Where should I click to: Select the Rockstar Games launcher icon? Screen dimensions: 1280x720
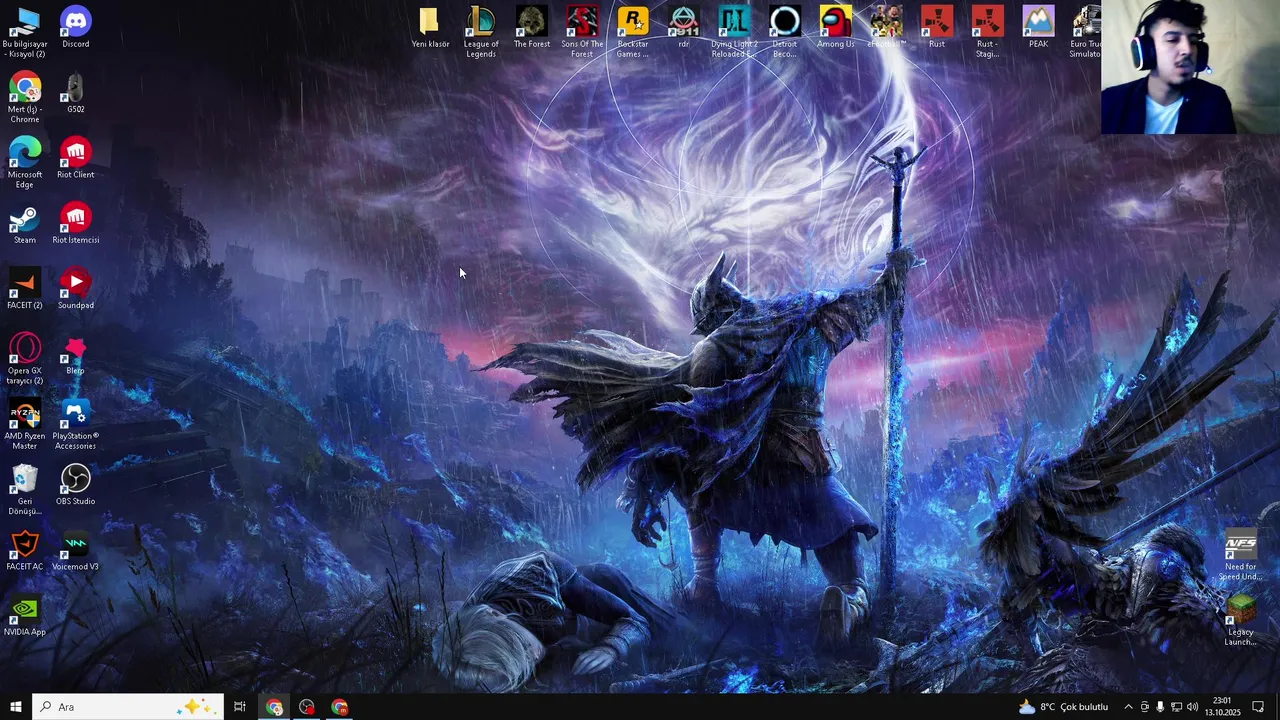click(633, 32)
